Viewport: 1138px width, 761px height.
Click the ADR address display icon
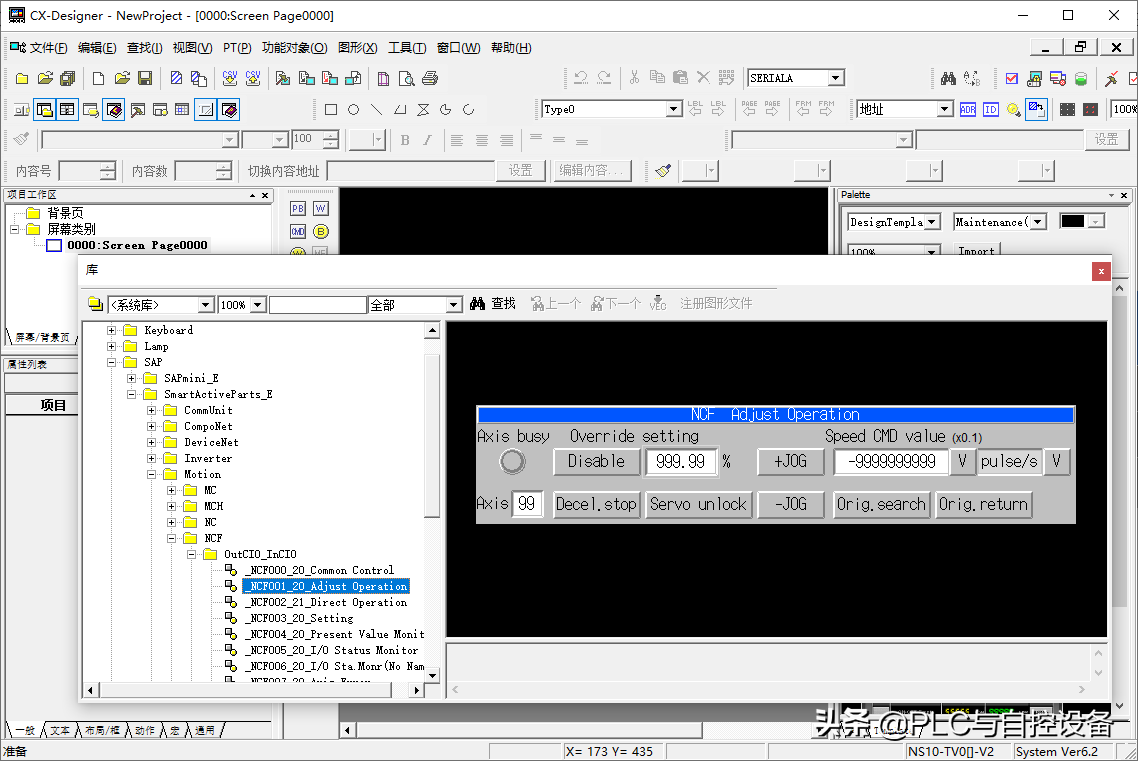pos(968,110)
